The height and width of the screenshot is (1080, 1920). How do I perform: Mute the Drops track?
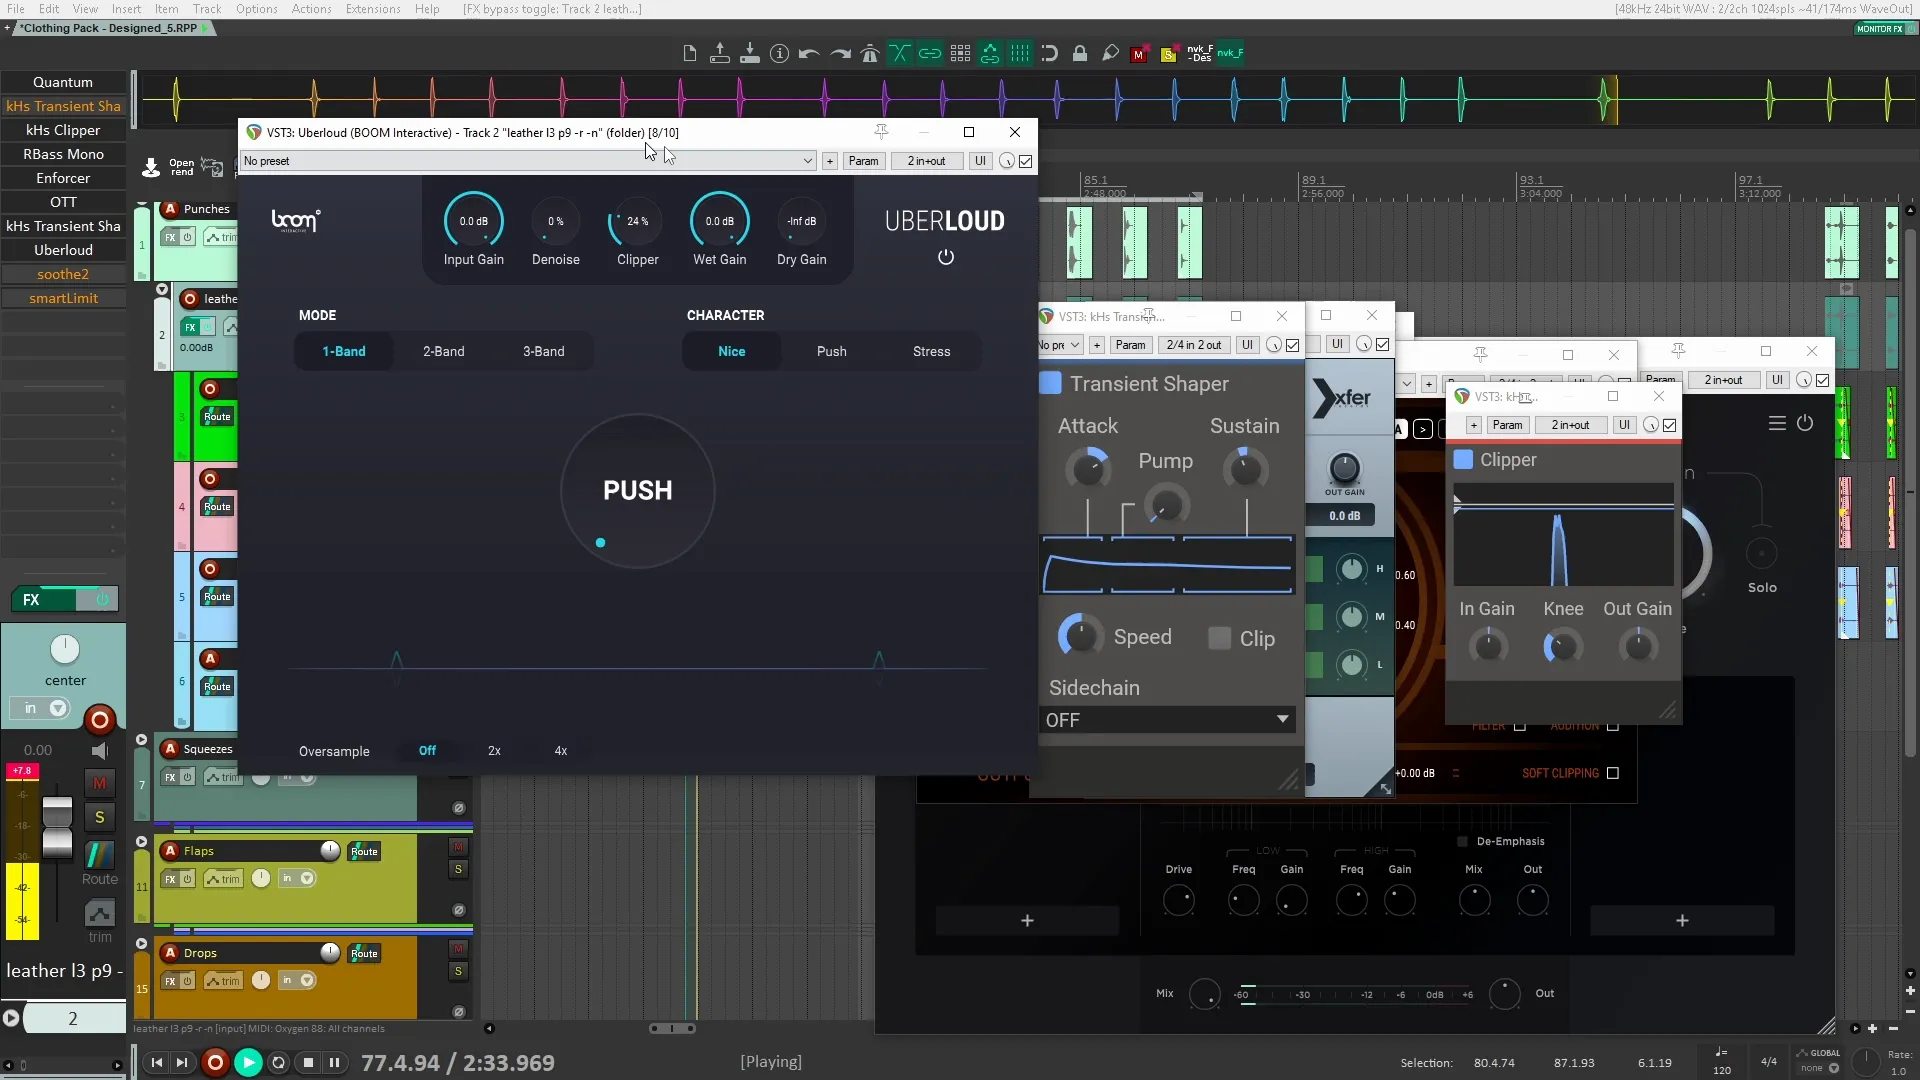click(458, 948)
